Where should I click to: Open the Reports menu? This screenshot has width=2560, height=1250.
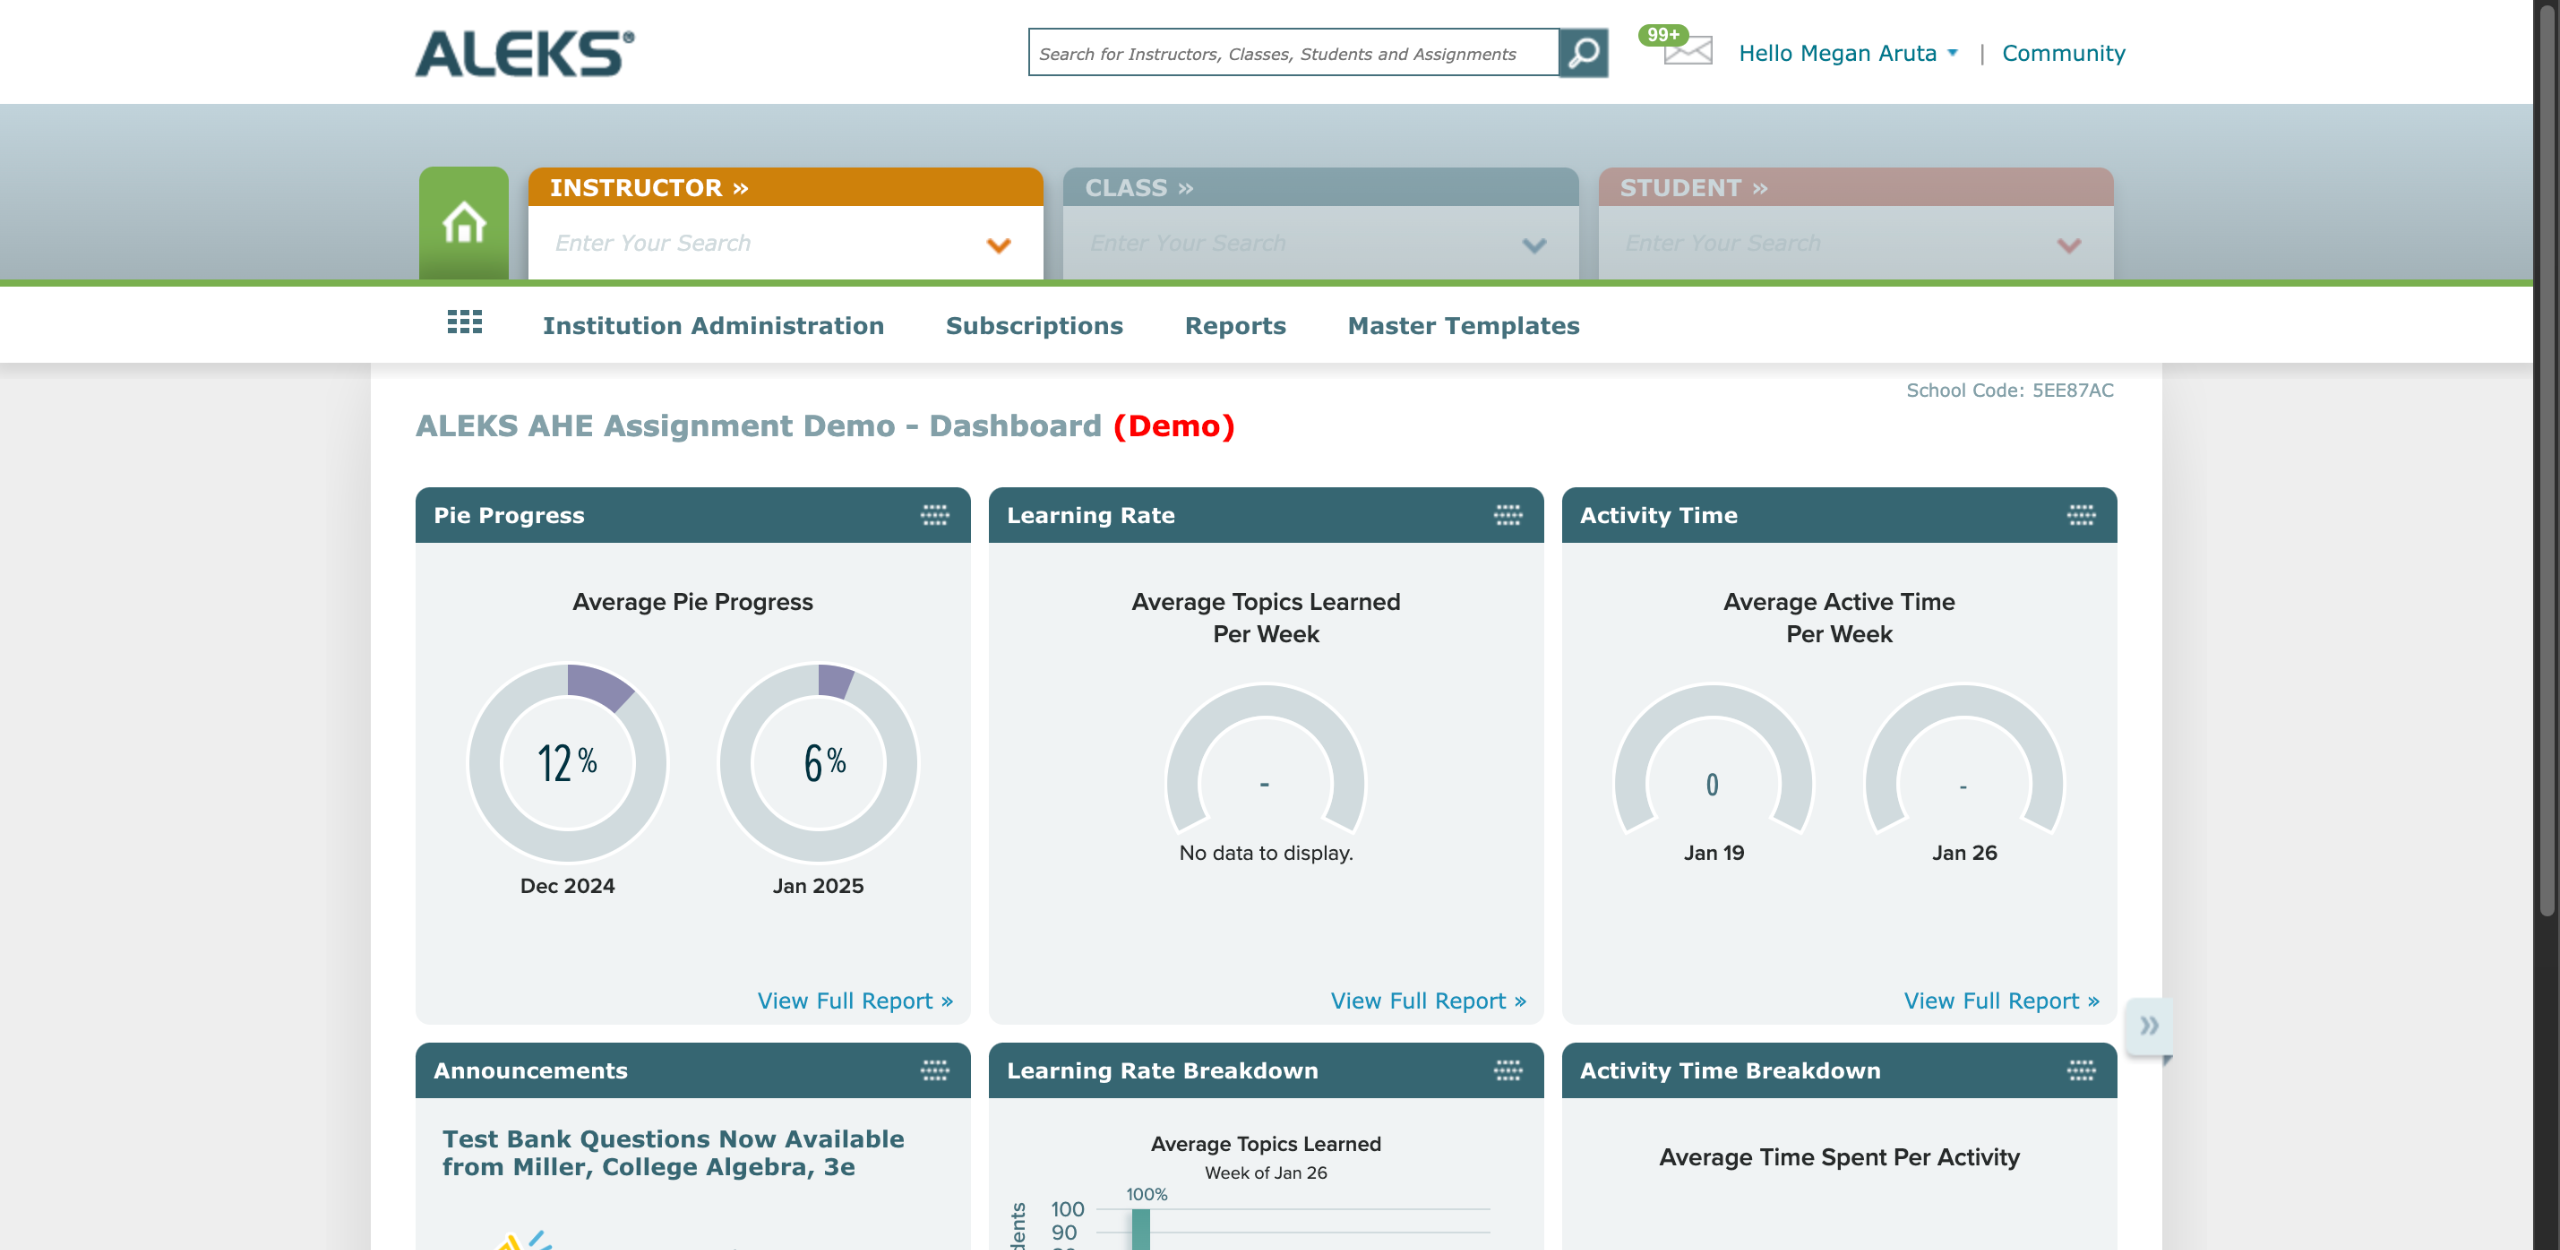click(x=1235, y=325)
